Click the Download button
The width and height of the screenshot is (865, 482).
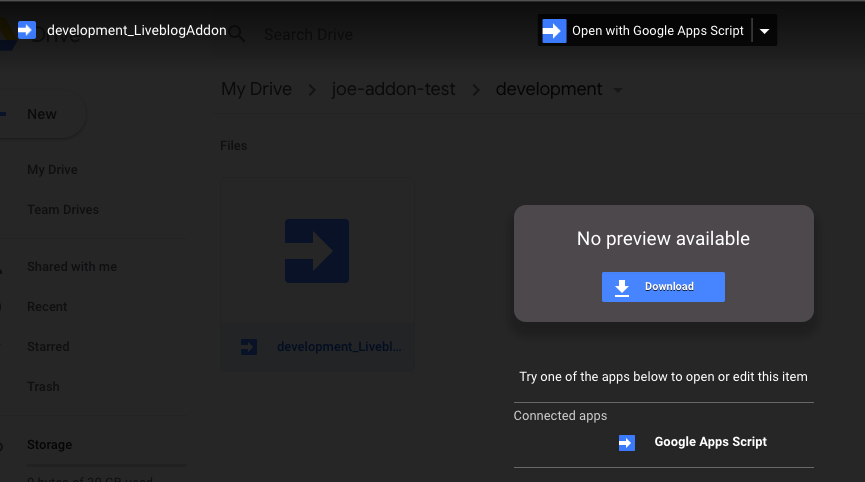click(x=663, y=287)
